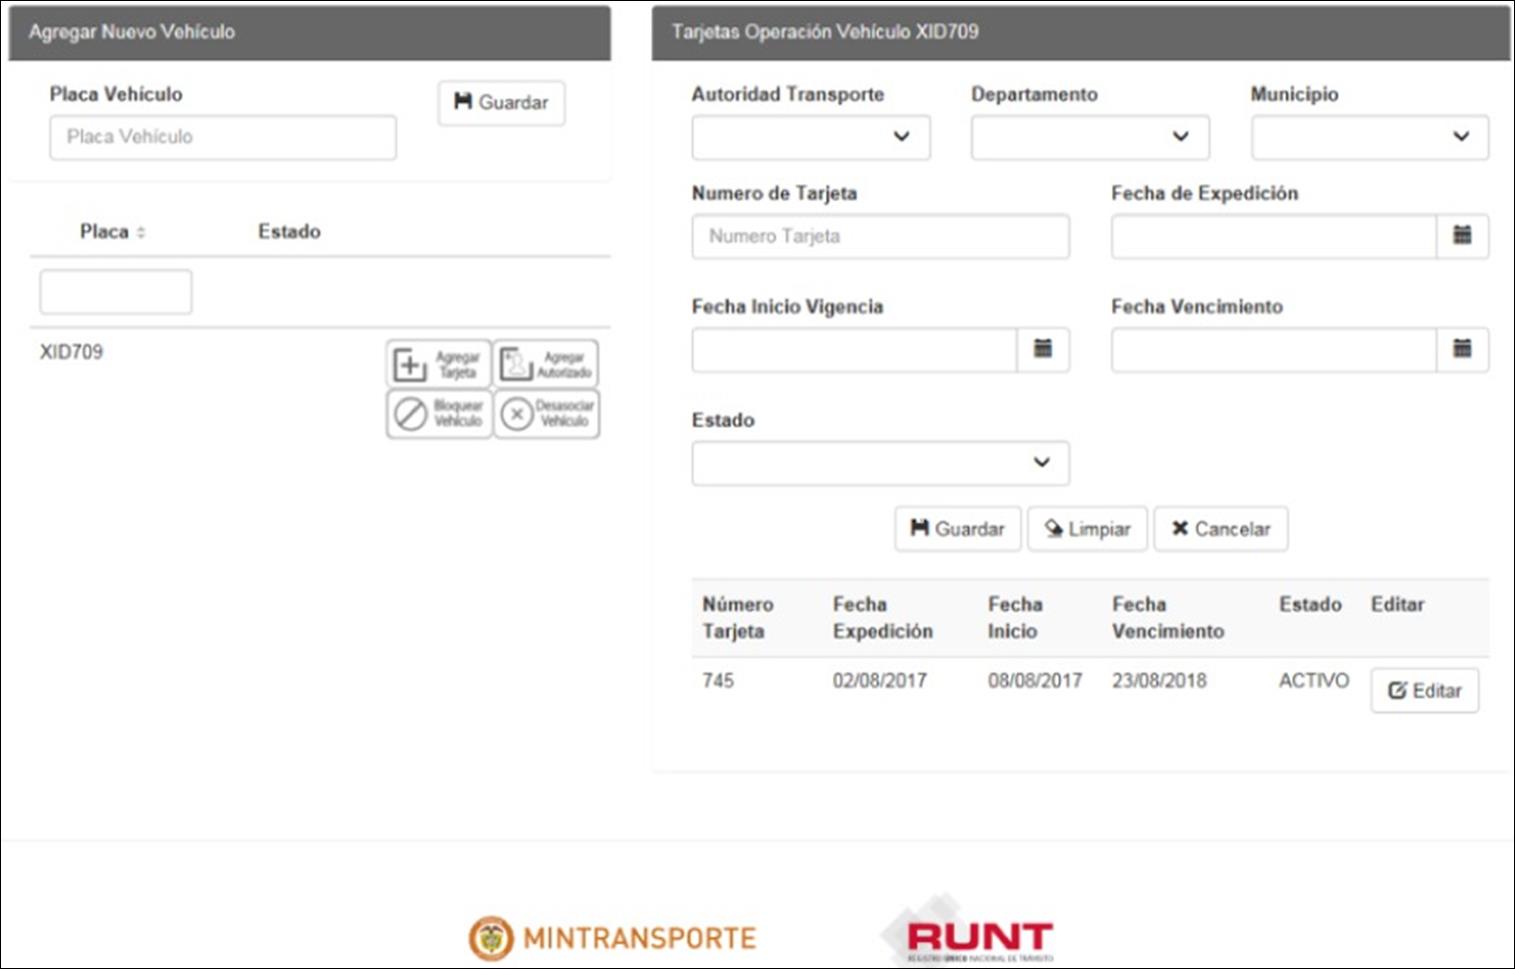The width and height of the screenshot is (1515, 969).
Task: Click the Placa column filter box
Action: (x=115, y=292)
